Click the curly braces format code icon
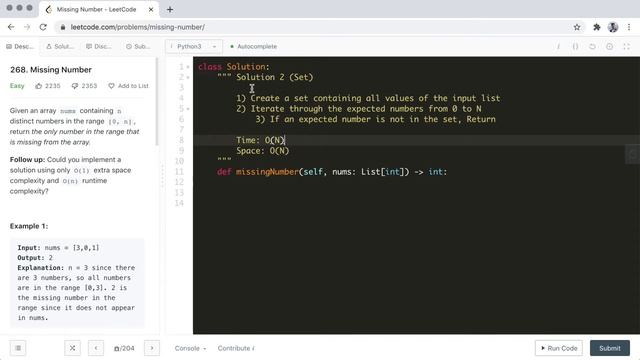640x360 pixels. pyautogui.click(x=575, y=47)
